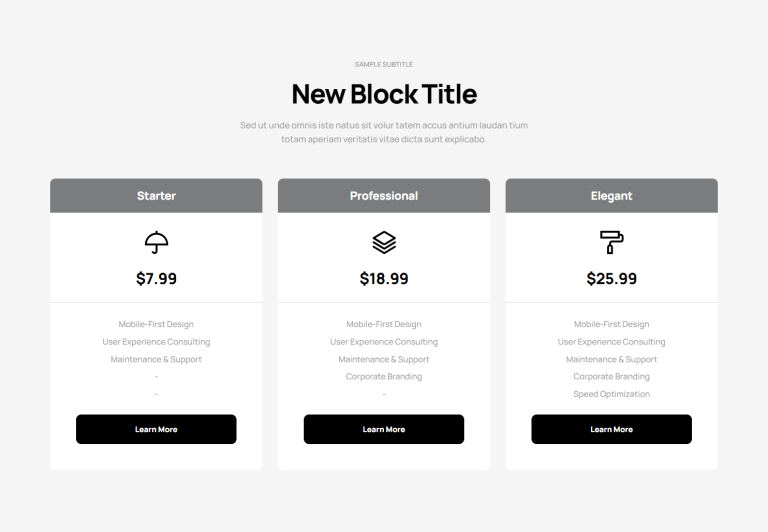Click the $18.99 price

pyautogui.click(x=384, y=279)
